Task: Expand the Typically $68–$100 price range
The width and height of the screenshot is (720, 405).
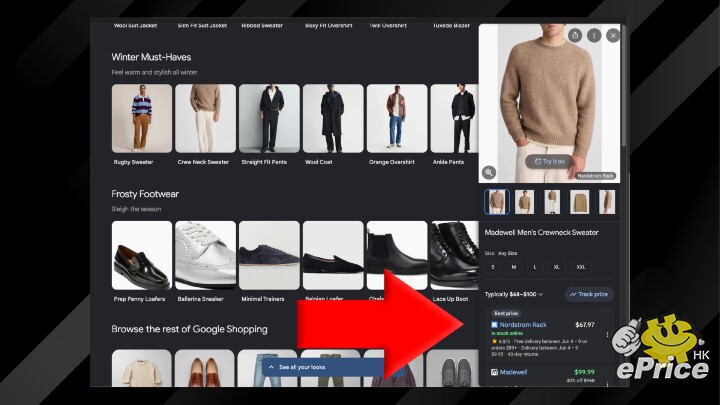Action: click(x=514, y=294)
